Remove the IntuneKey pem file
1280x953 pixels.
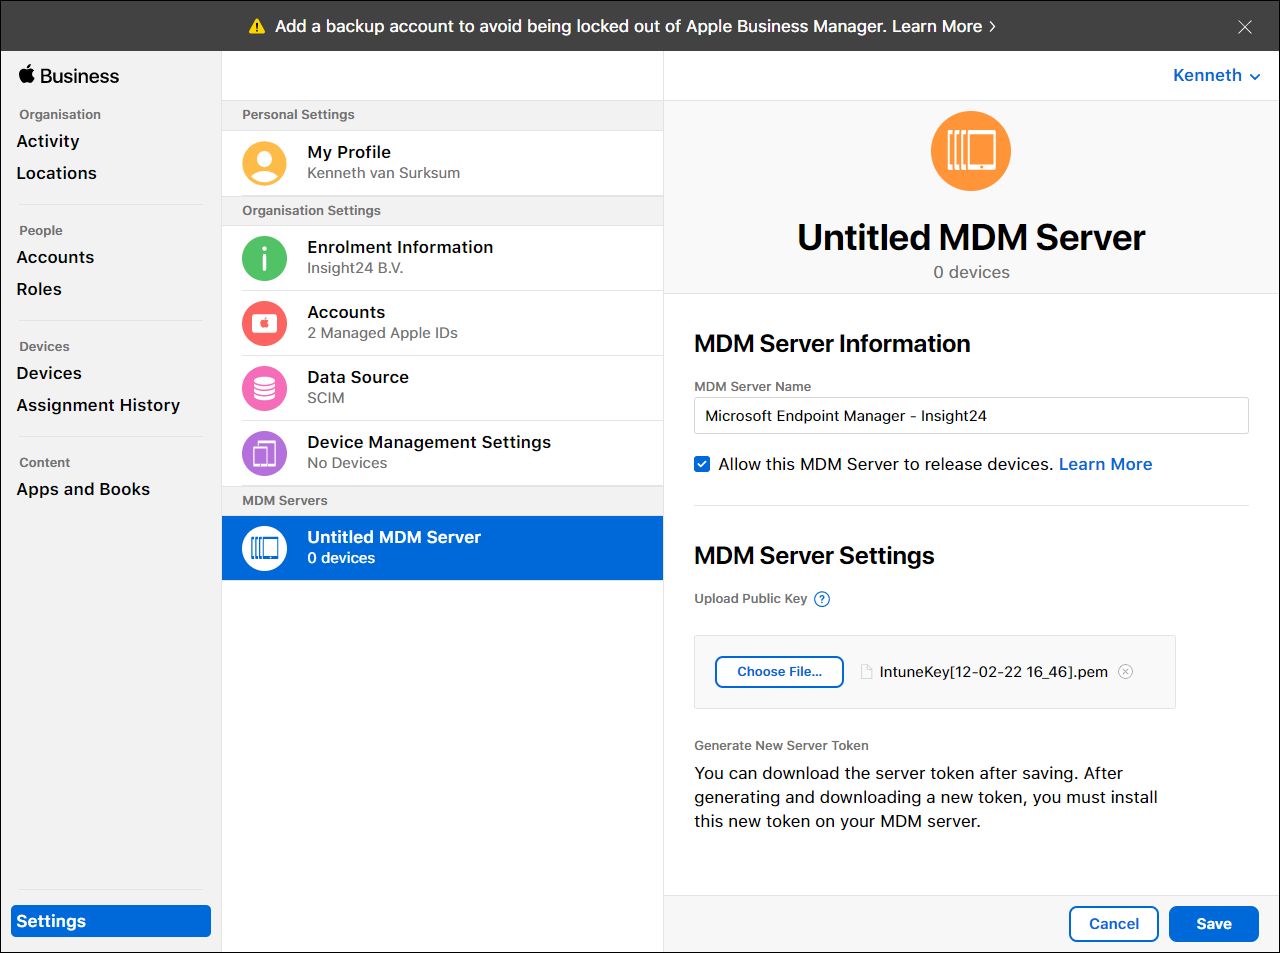(1125, 672)
